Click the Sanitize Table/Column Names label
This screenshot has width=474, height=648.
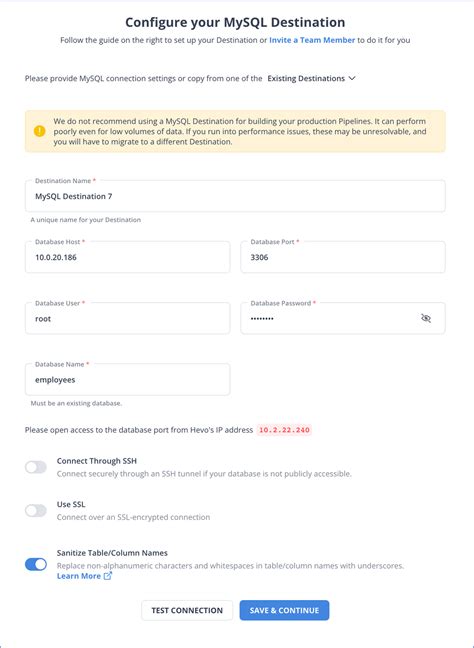click(x=112, y=553)
